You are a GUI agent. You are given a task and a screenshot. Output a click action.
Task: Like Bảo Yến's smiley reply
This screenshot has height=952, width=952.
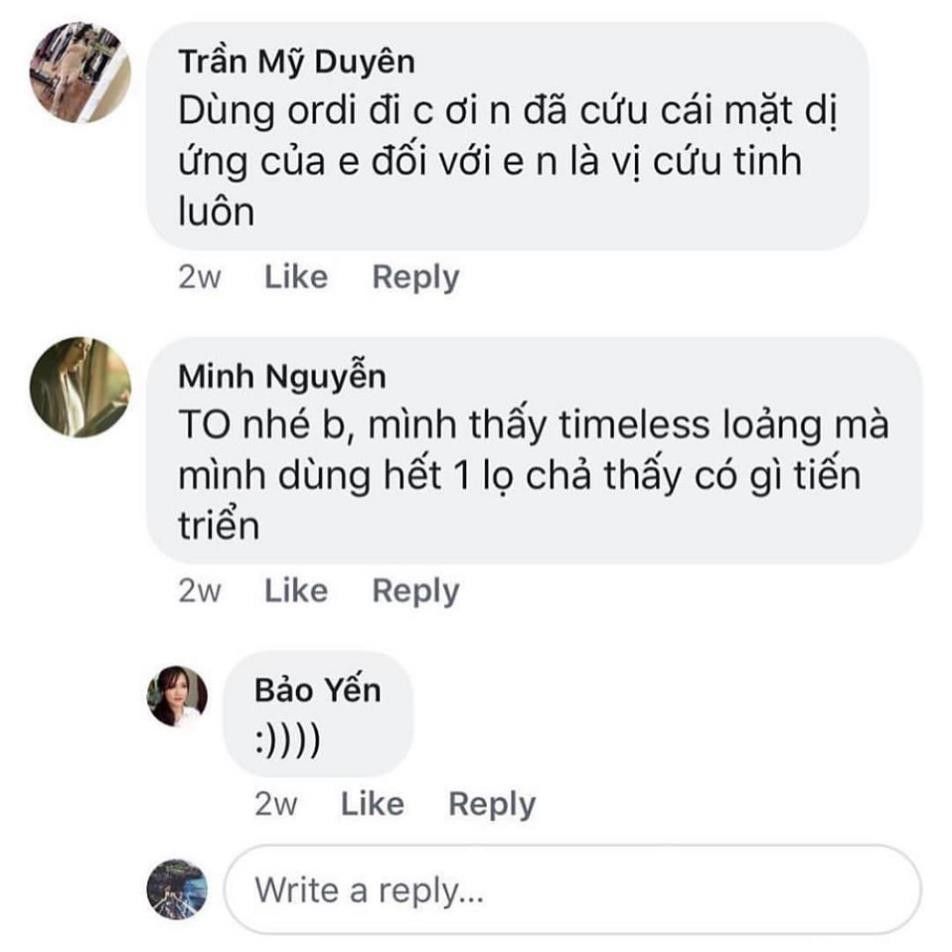point(372,804)
